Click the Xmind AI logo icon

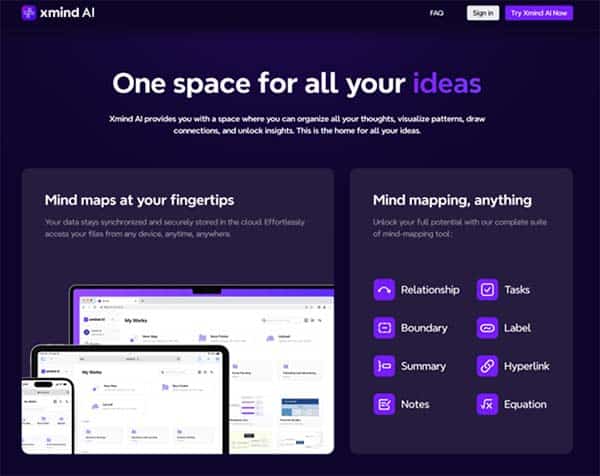pos(28,13)
